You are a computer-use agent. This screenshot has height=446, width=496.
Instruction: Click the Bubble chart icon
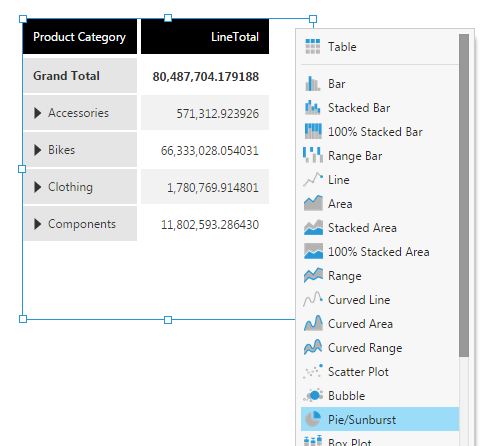pos(313,395)
